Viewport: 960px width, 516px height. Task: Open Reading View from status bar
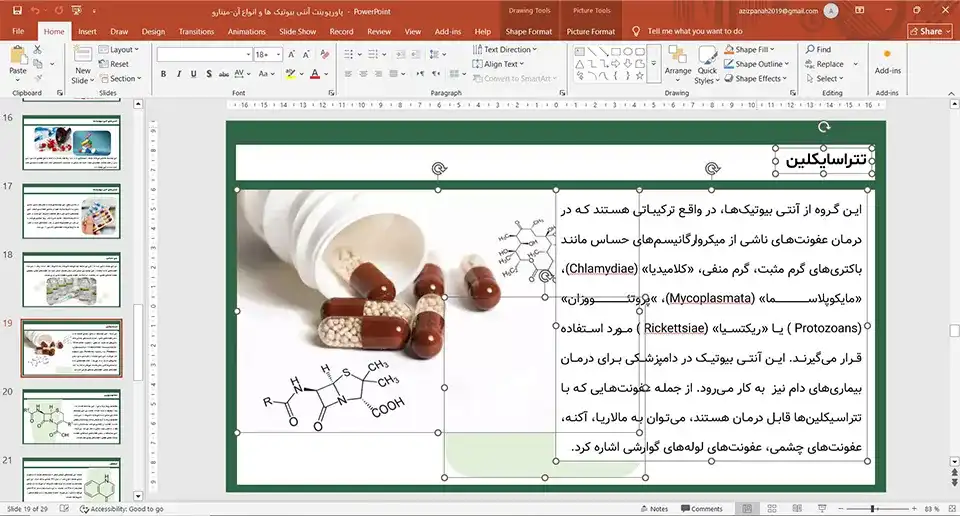pos(797,509)
